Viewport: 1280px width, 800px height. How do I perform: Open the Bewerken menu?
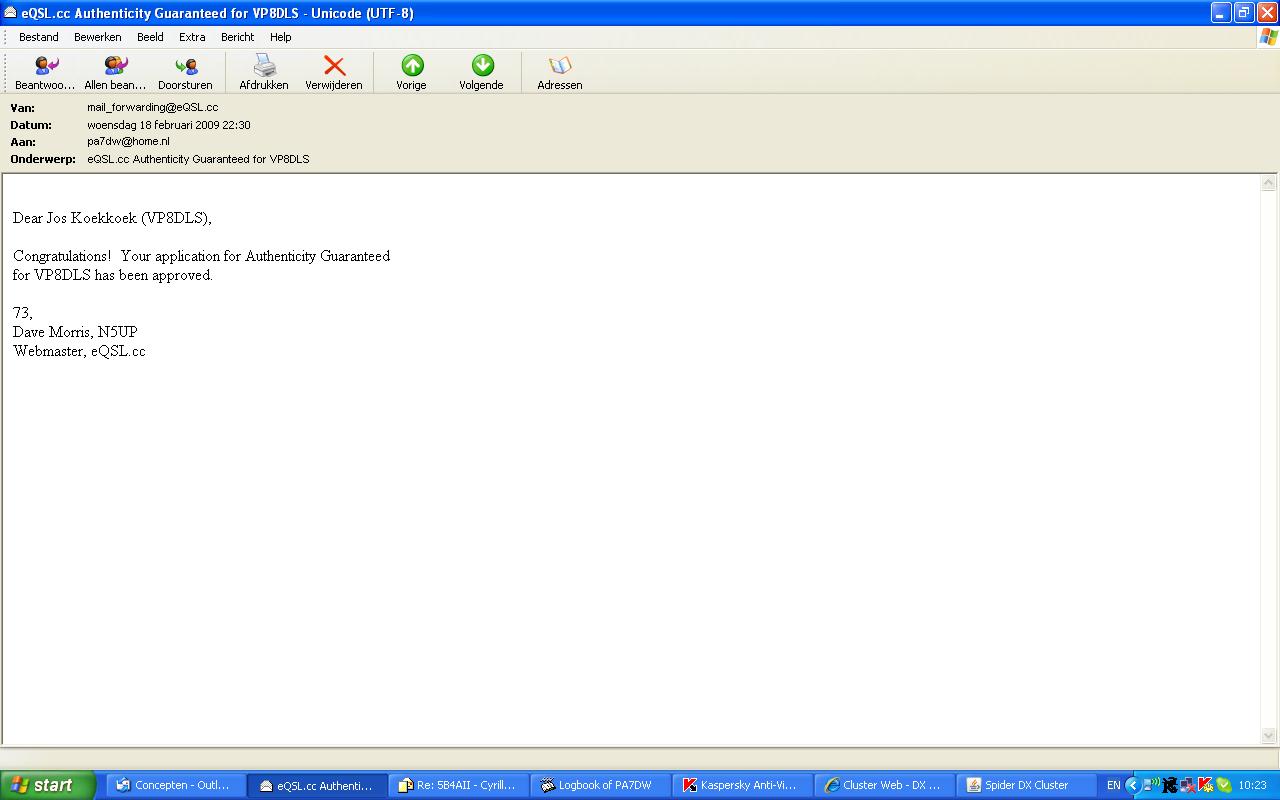[98, 37]
